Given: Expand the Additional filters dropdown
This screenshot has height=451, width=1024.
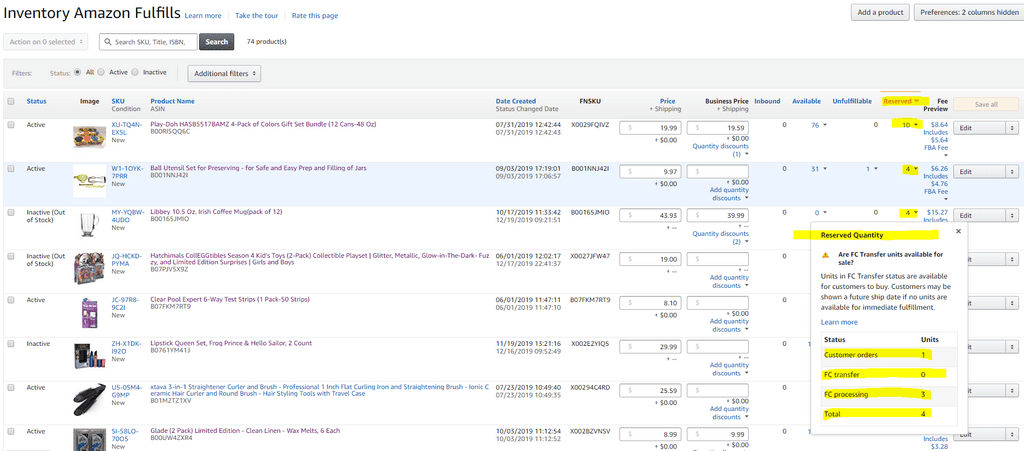Looking at the screenshot, I should (224, 74).
